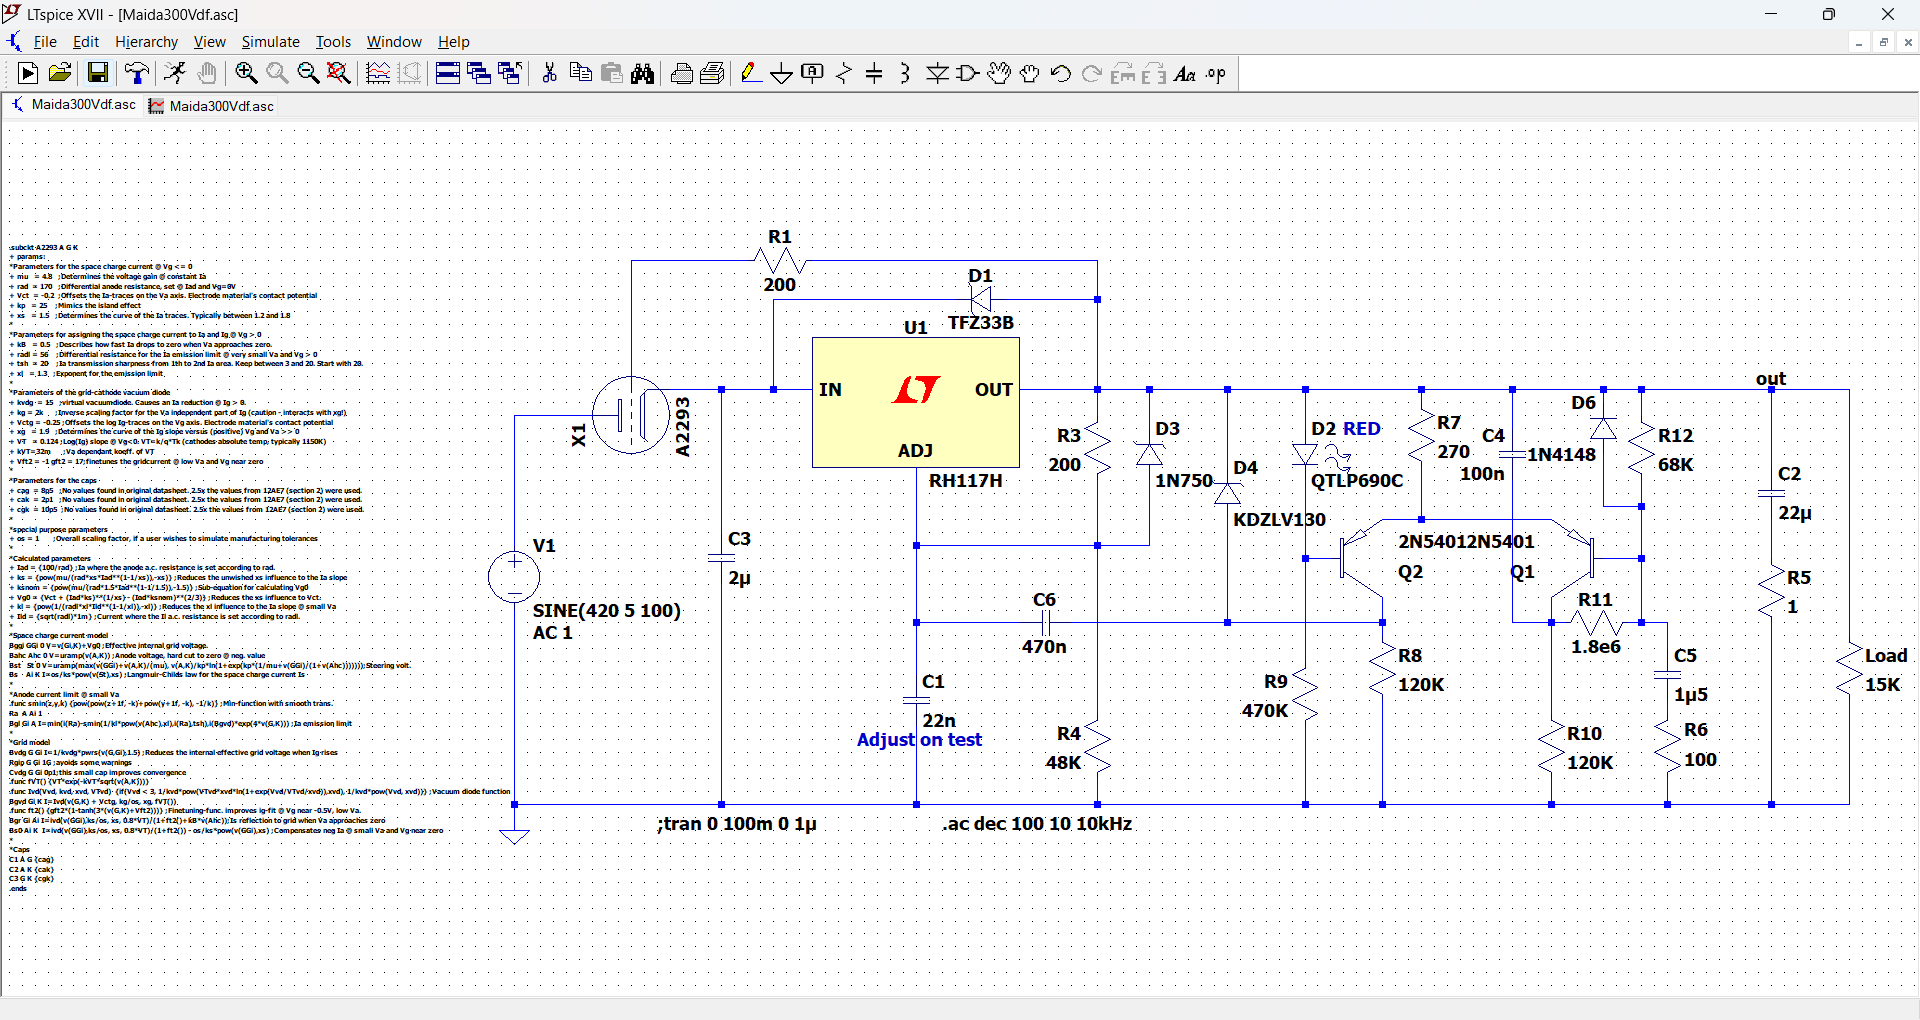1920x1020 pixels.
Task: Click the '1.8e6' value of R11
Action: (x=1596, y=647)
